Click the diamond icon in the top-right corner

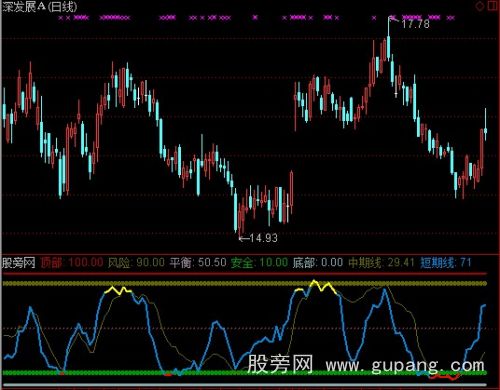(x=480, y=6)
